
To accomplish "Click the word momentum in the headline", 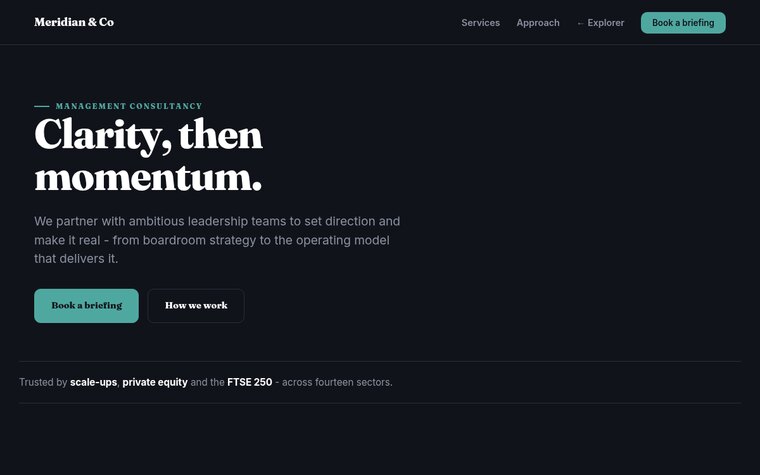I will 143,178.
